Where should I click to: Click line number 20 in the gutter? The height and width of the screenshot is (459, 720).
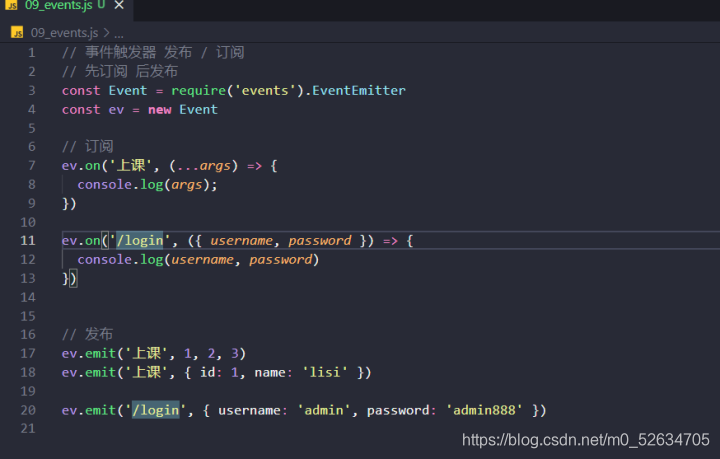tap(28, 410)
